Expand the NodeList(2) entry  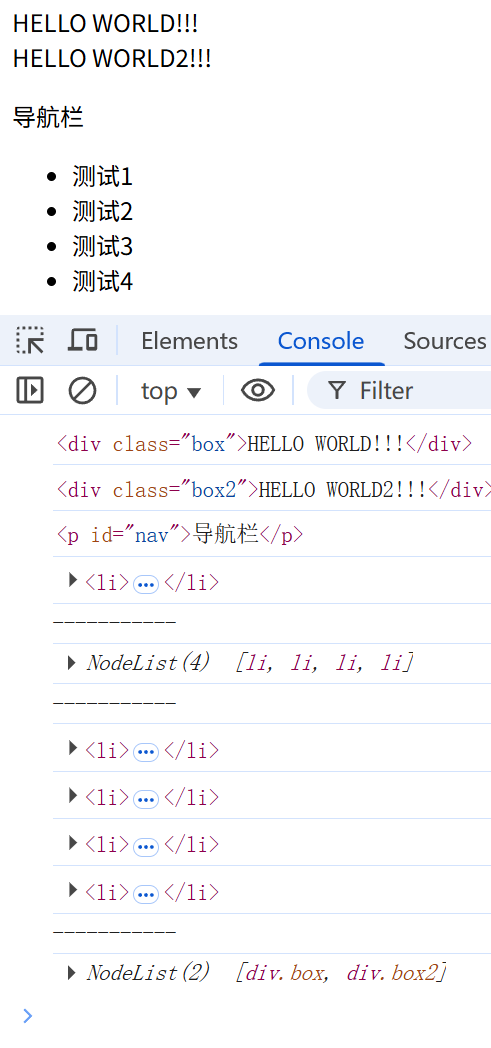(x=72, y=972)
